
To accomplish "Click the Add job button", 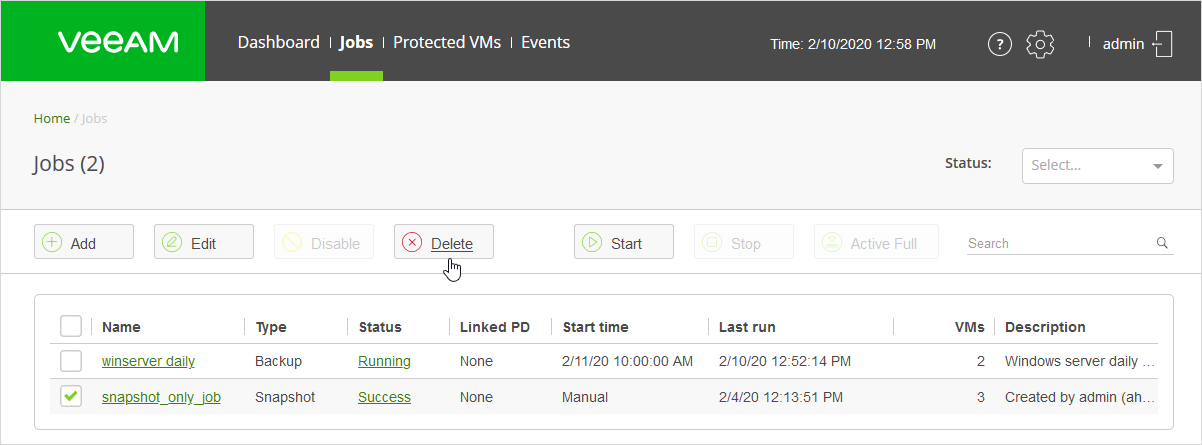I will point(83,243).
